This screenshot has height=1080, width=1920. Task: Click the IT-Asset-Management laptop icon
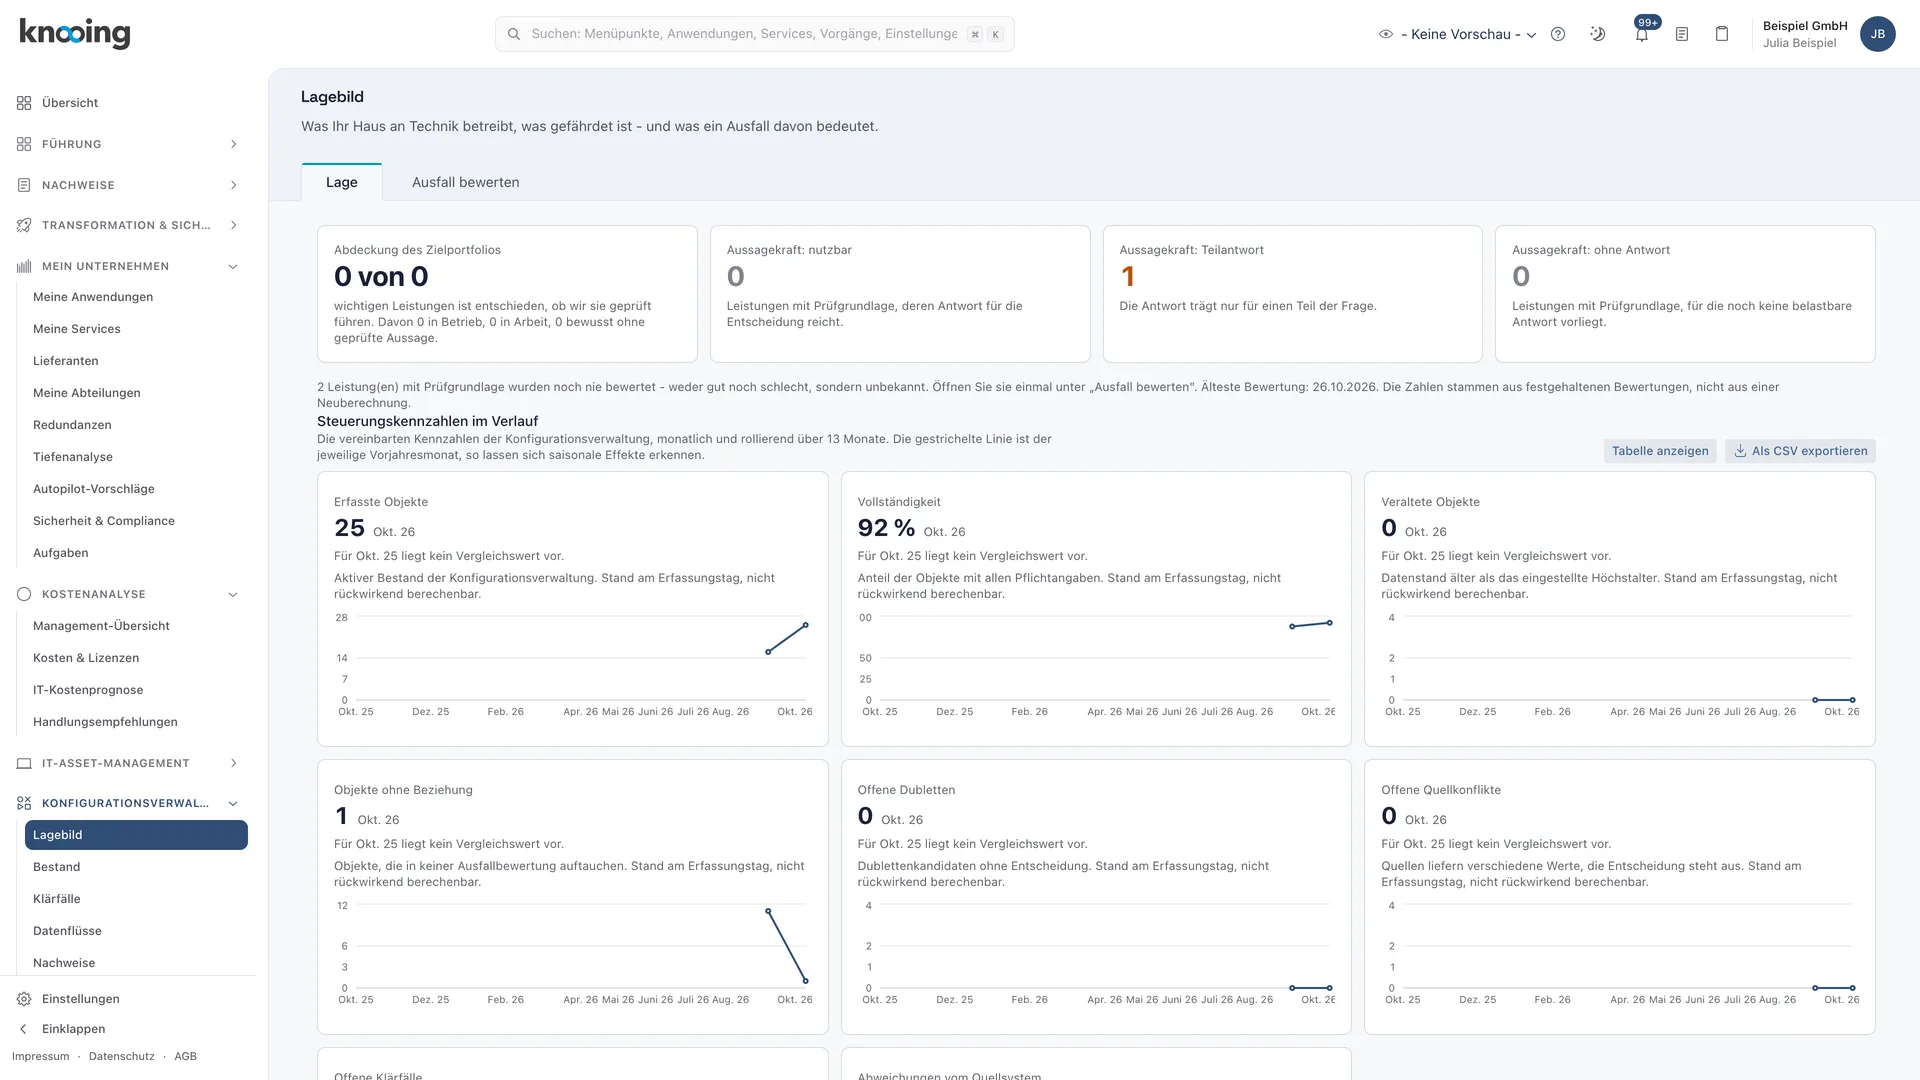pos(24,763)
